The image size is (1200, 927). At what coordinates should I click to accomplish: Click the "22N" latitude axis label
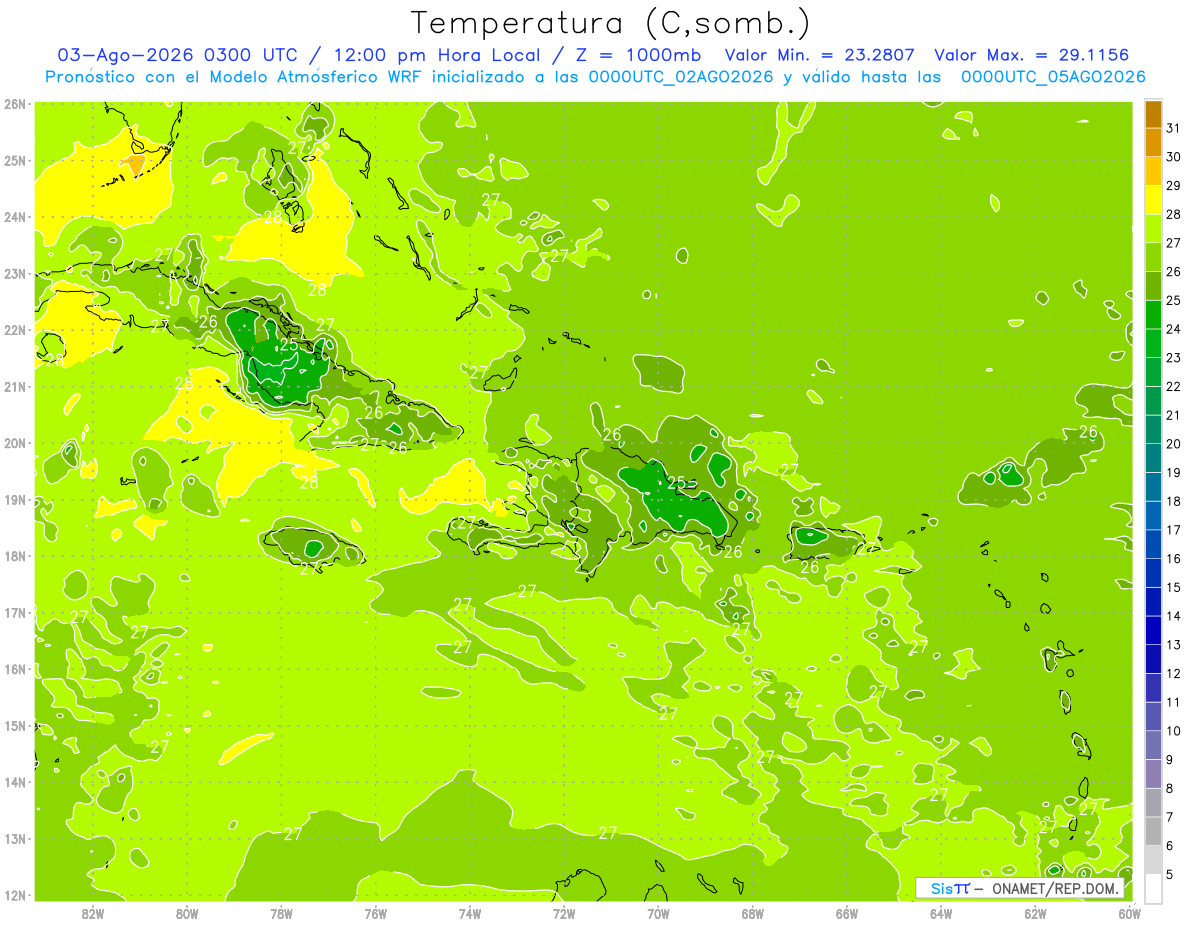(x=15, y=330)
